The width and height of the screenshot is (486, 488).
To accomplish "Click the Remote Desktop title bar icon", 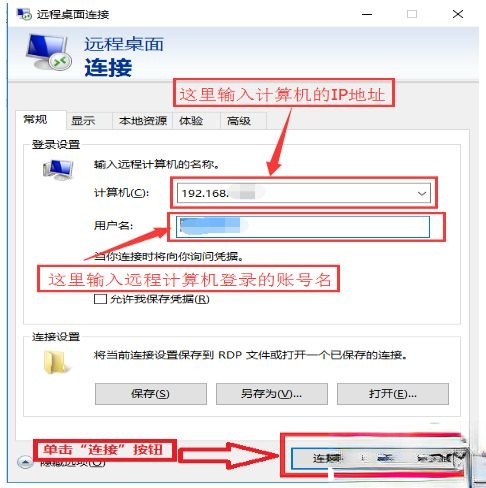I will (x=24, y=14).
